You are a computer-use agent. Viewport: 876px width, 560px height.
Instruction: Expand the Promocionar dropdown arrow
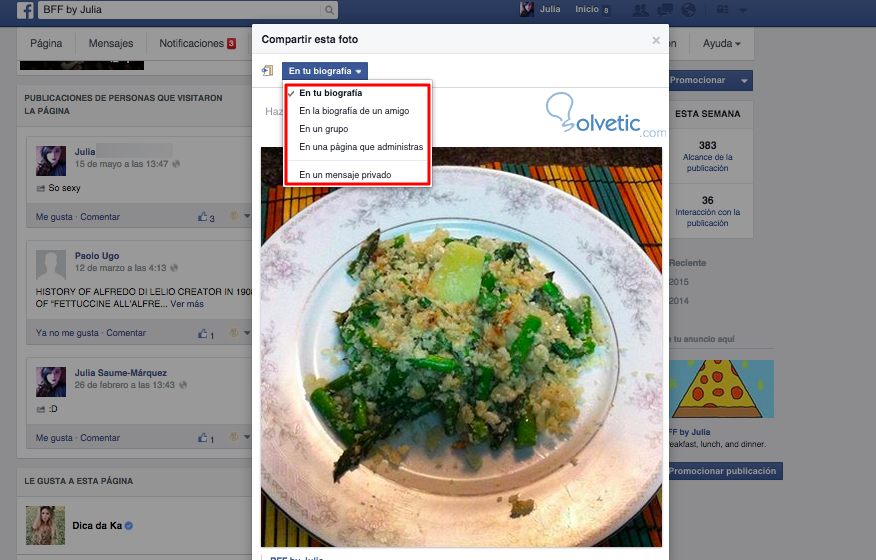click(x=744, y=80)
